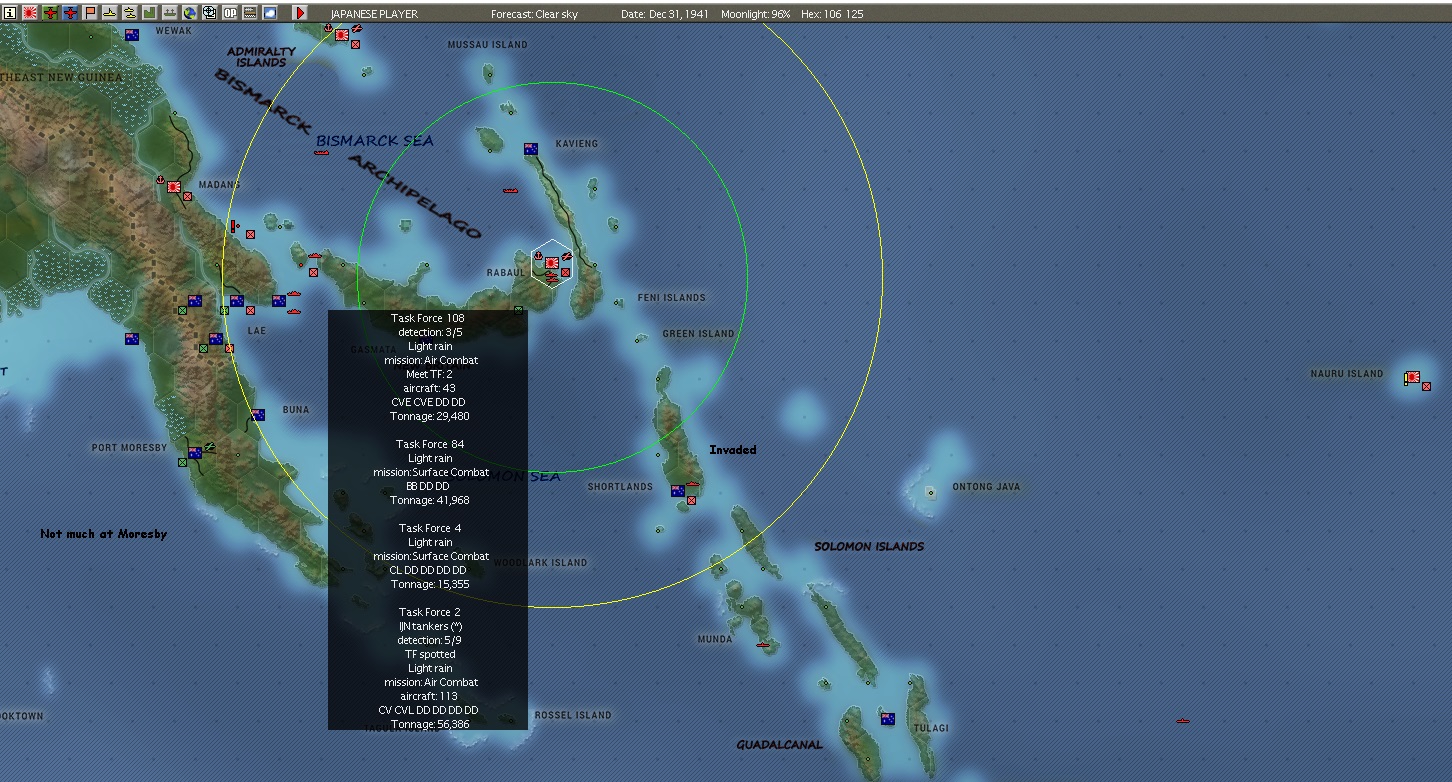This screenshot has width=1452, height=782.
Task: Click the GUADALCANAL map label
Action: coord(780,744)
